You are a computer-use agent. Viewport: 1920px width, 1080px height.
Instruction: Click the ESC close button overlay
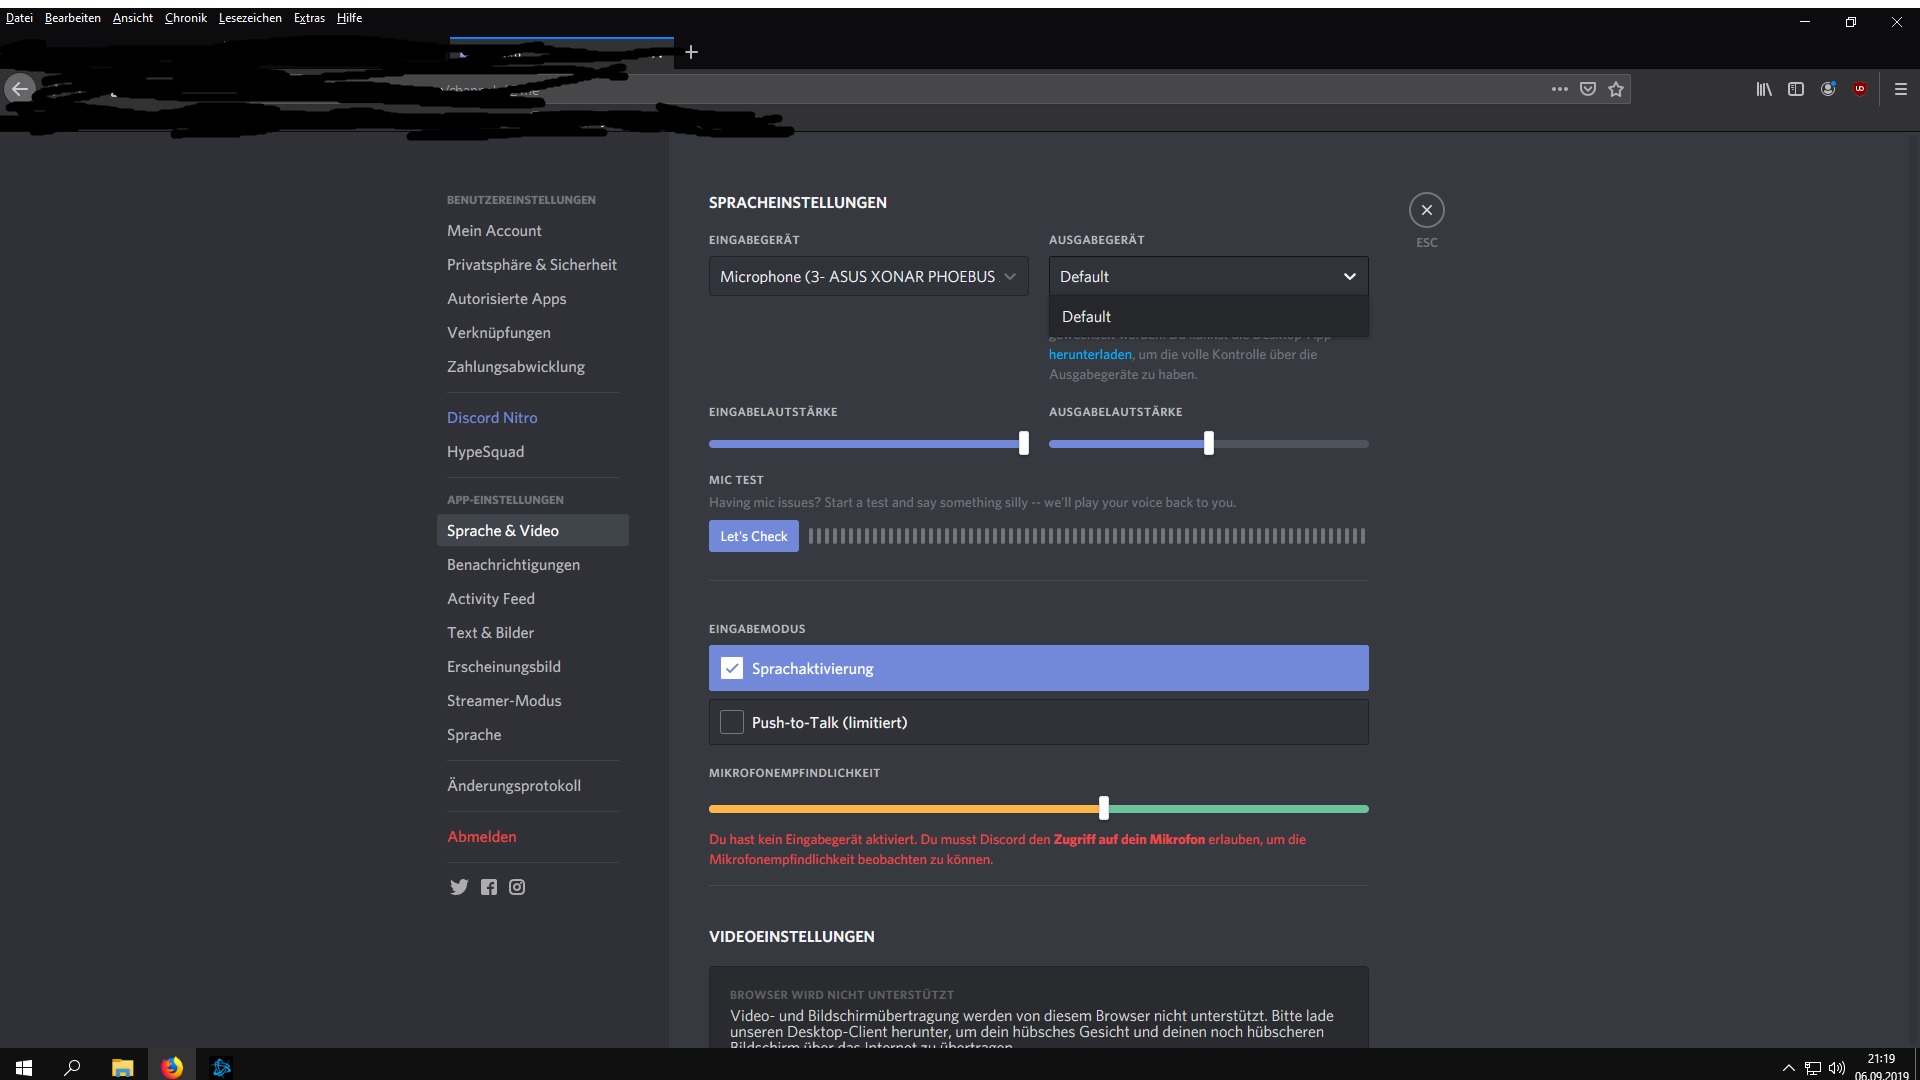click(1425, 210)
